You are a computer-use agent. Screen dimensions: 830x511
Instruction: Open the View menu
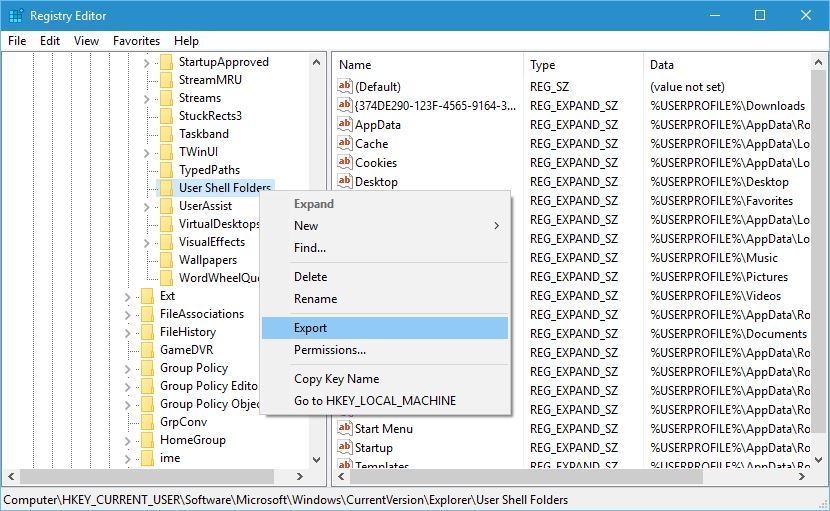(86, 41)
